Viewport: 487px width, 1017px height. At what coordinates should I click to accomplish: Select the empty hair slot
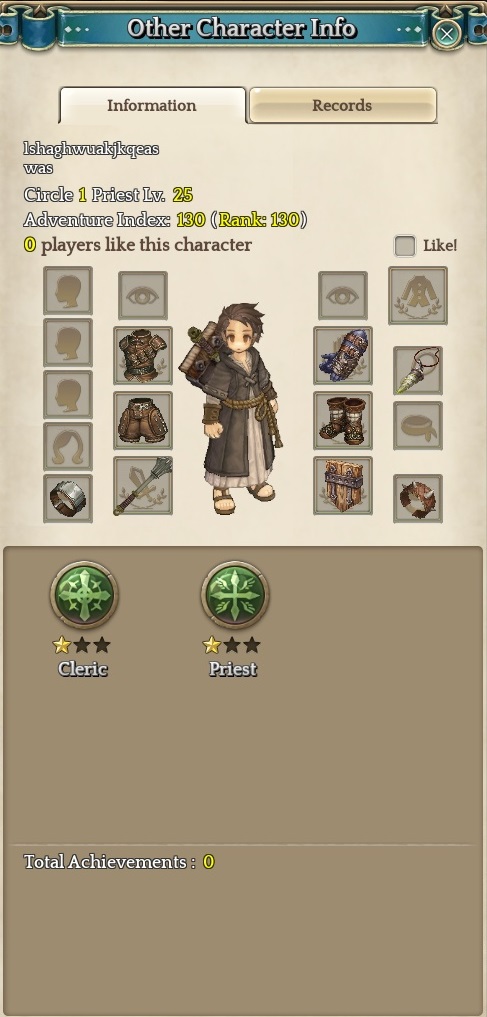[68, 446]
